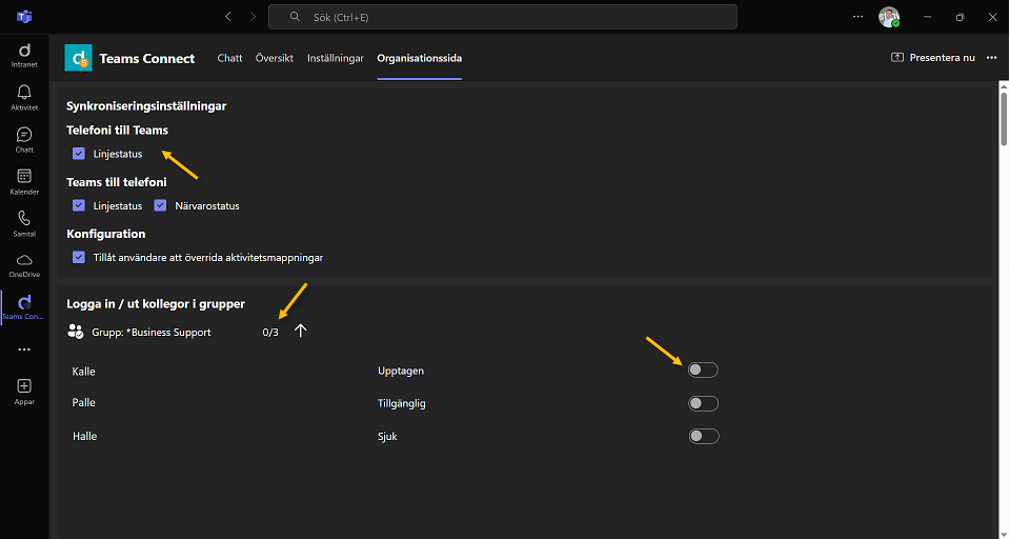Click Upptagen status text

(x=401, y=371)
